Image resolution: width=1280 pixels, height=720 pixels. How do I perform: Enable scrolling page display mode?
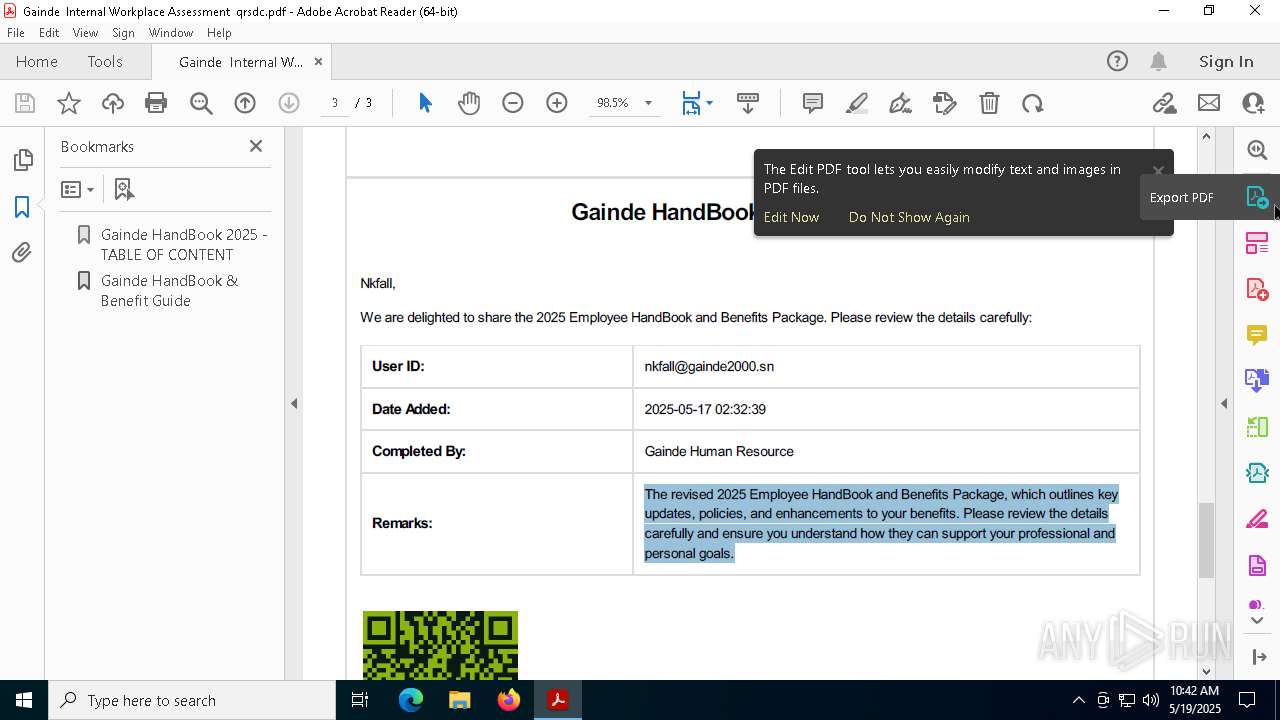click(x=748, y=103)
